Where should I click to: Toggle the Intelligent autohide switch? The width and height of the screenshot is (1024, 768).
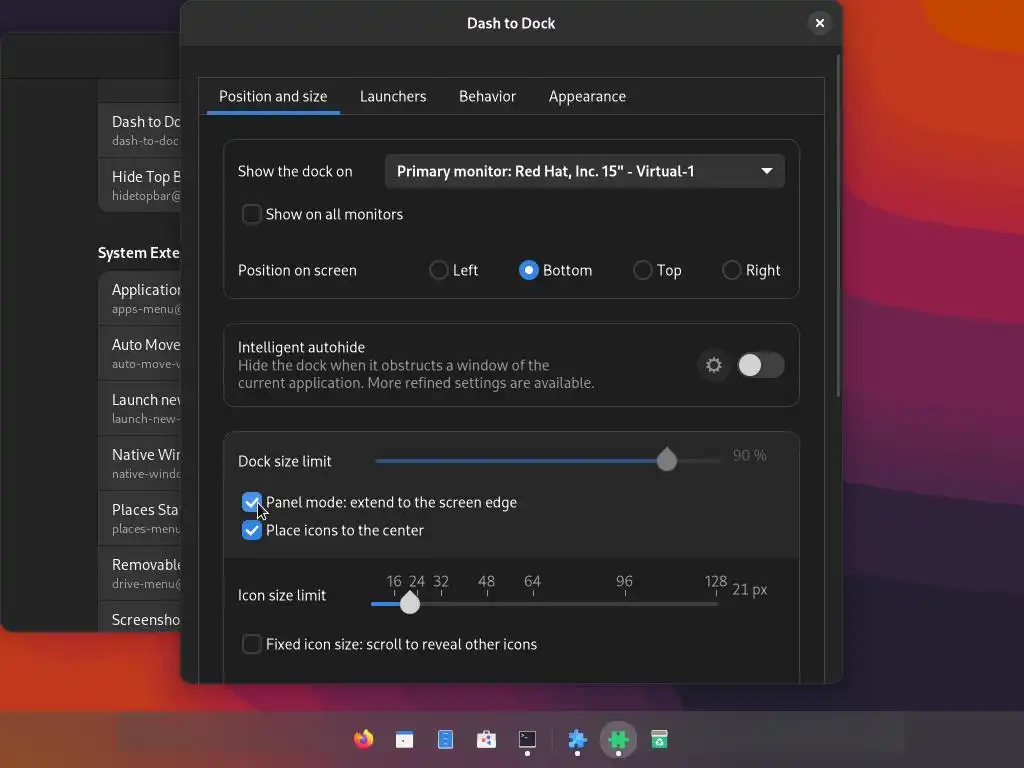pos(761,365)
